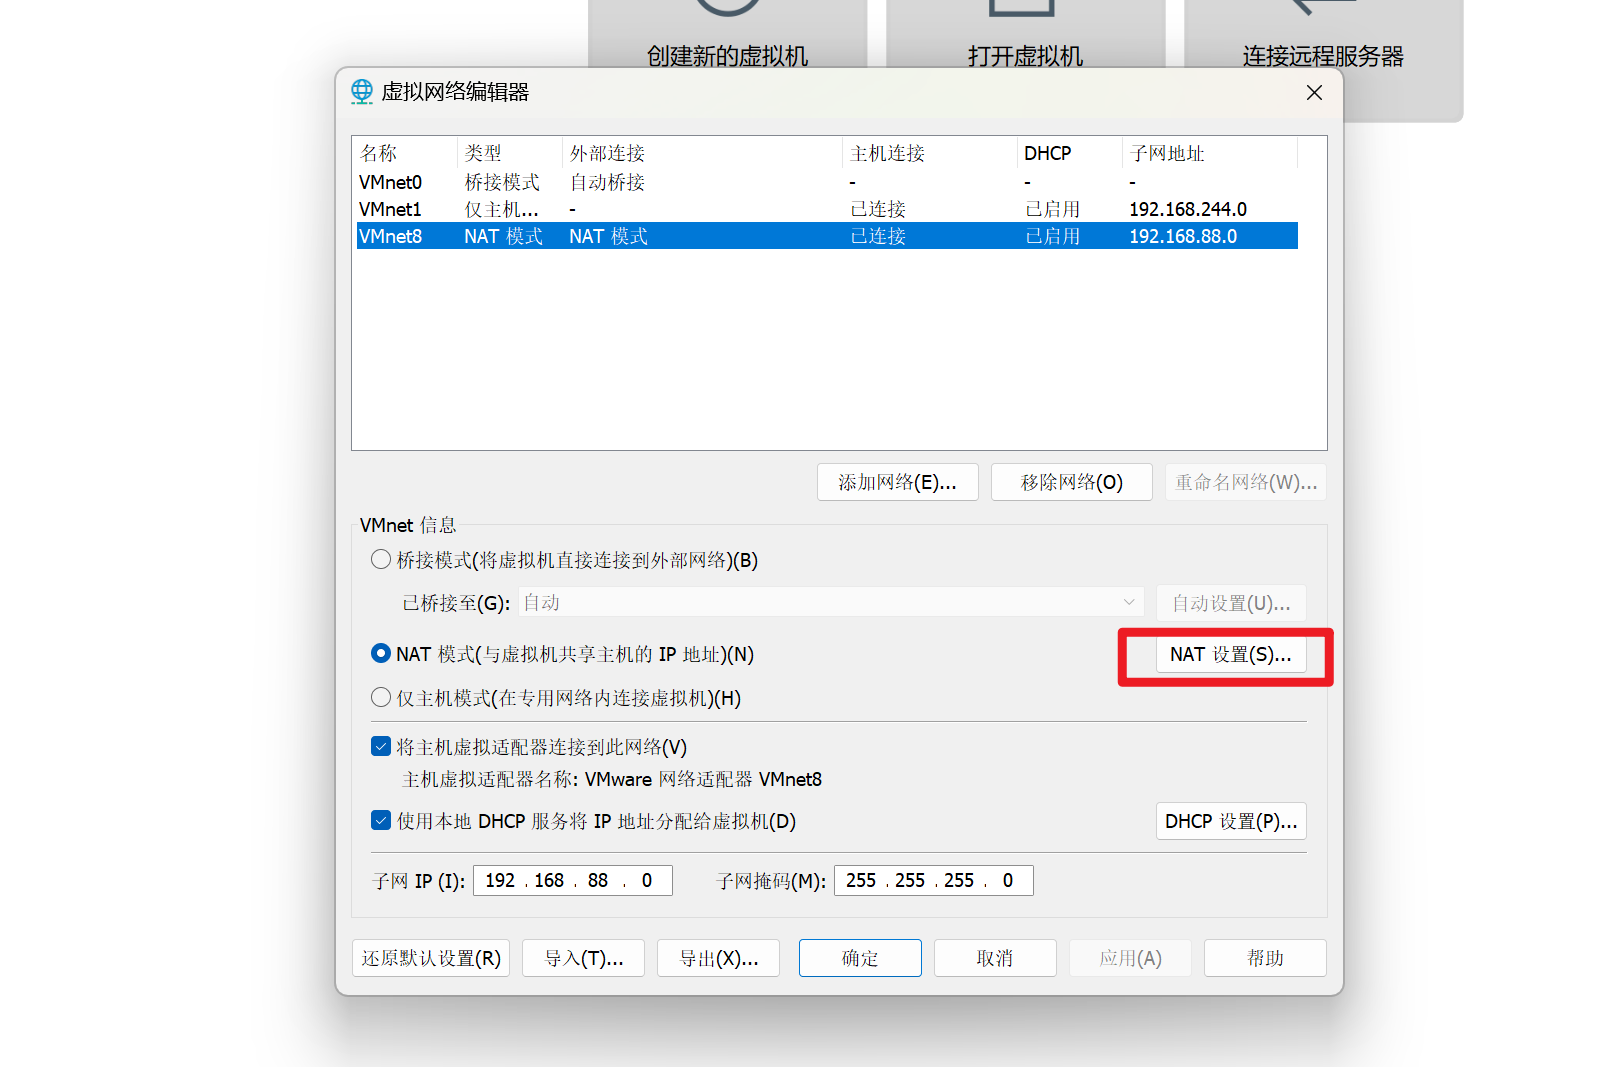The image size is (1624, 1067).
Task: Click the 导入 button
Action: pos(583,957)
